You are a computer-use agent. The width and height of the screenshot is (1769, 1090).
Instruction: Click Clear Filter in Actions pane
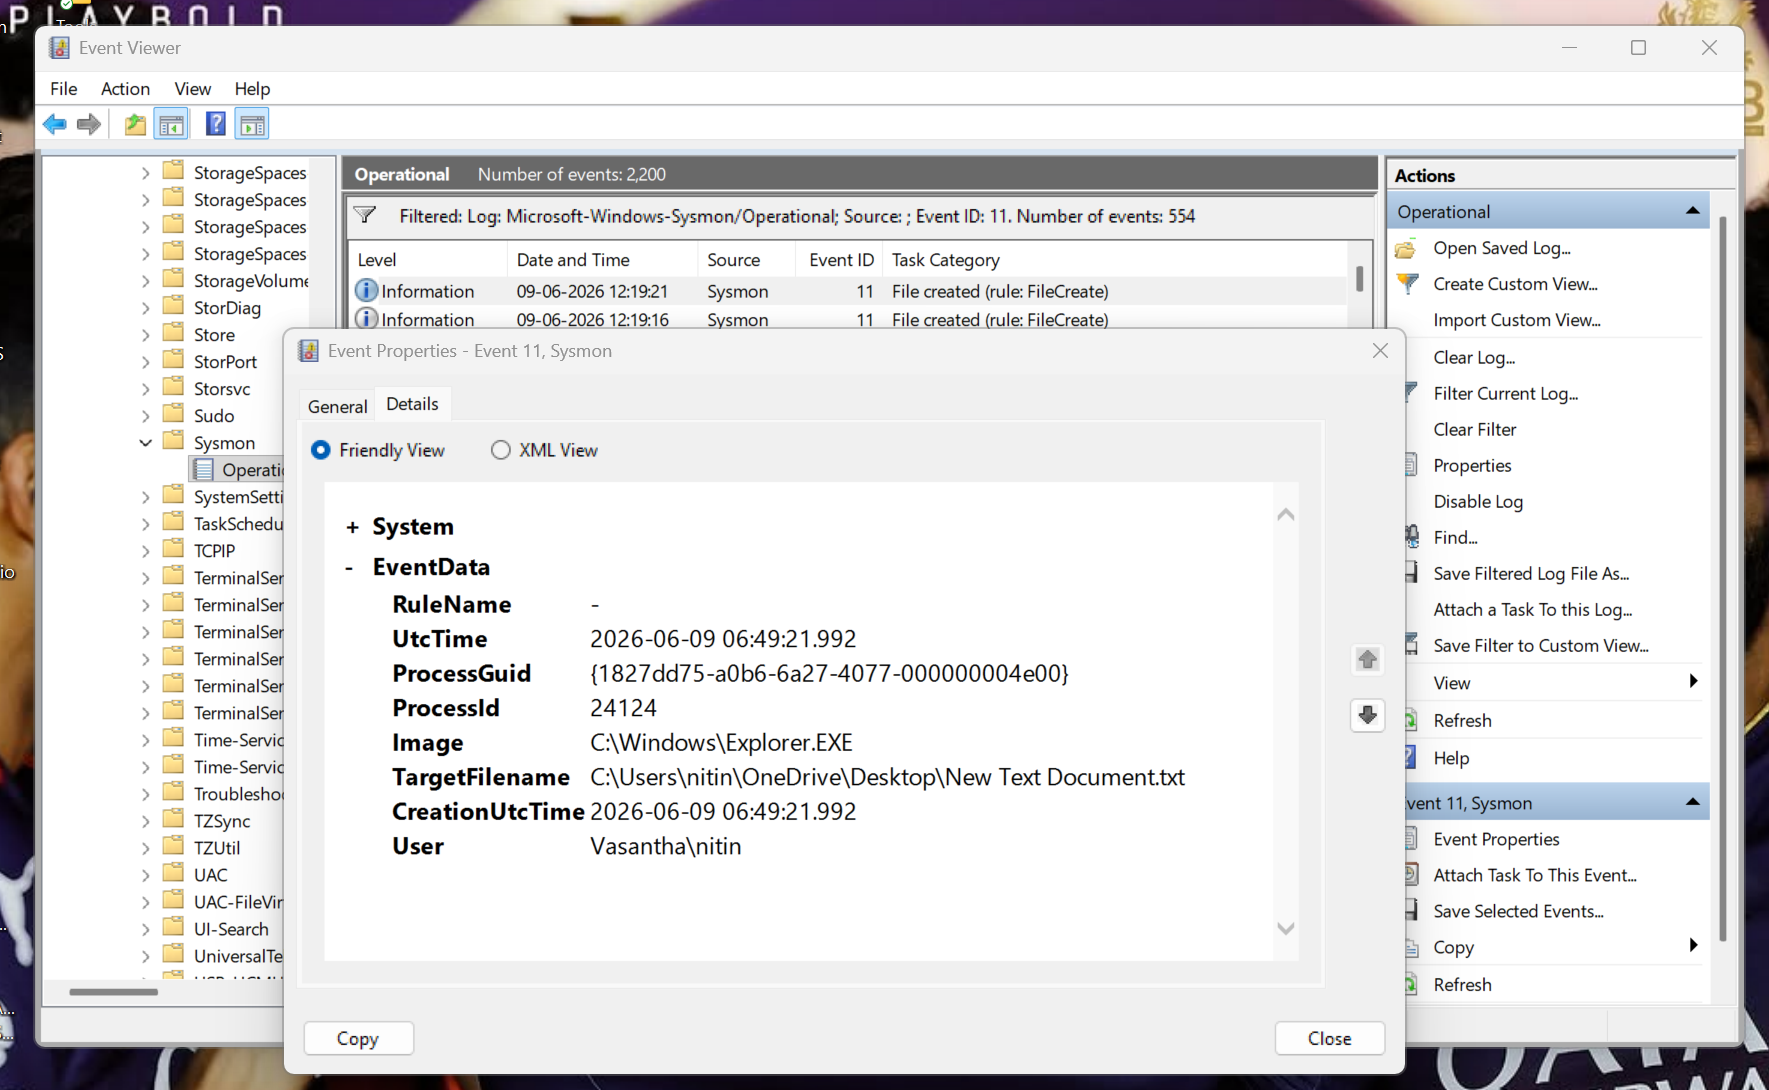tap(1474, 429)
